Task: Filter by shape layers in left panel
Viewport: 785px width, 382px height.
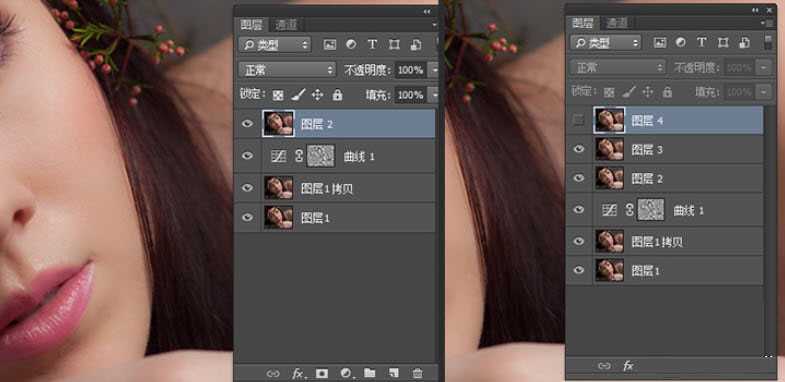Action: pos(394,45)
